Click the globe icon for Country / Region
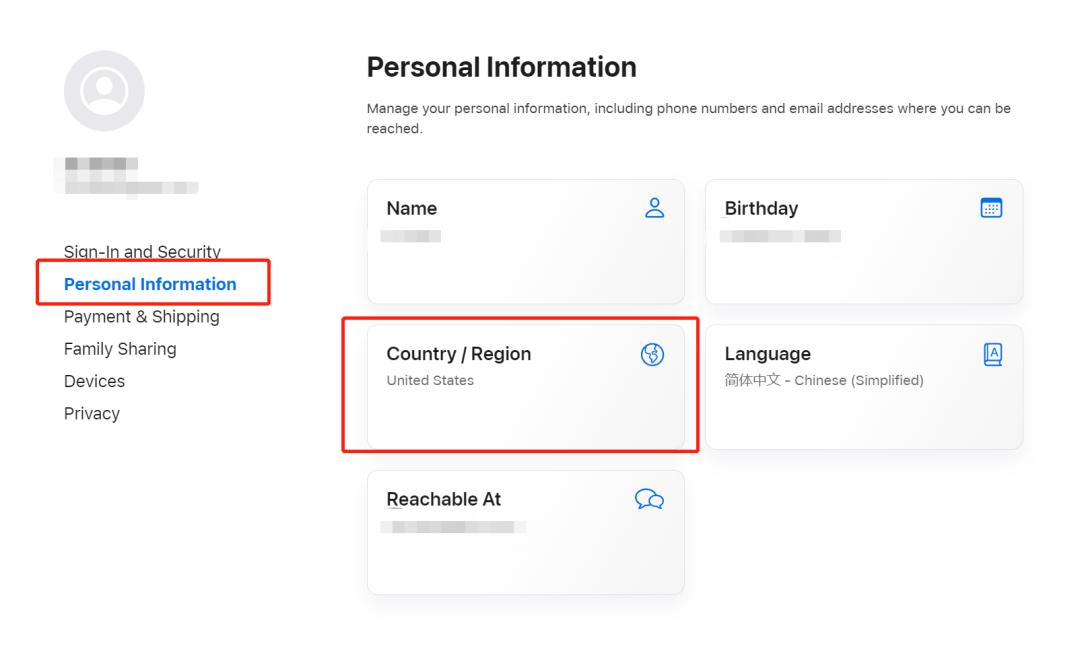 [653, 354]
